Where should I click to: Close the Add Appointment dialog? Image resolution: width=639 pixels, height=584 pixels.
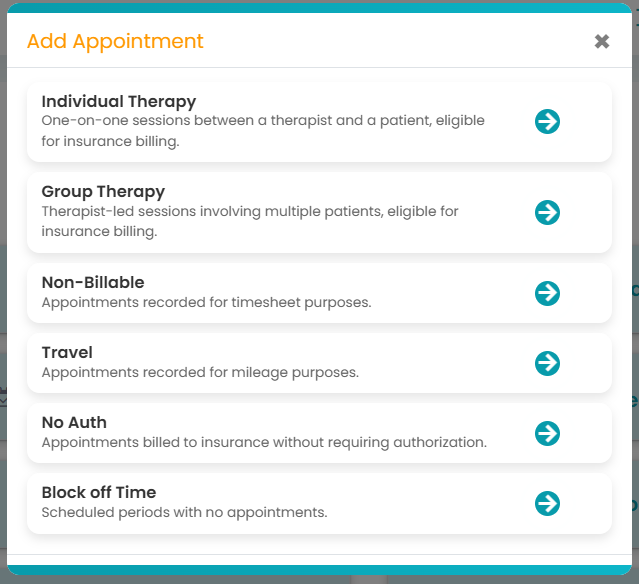pyautogui.click(x=602, y=41)
